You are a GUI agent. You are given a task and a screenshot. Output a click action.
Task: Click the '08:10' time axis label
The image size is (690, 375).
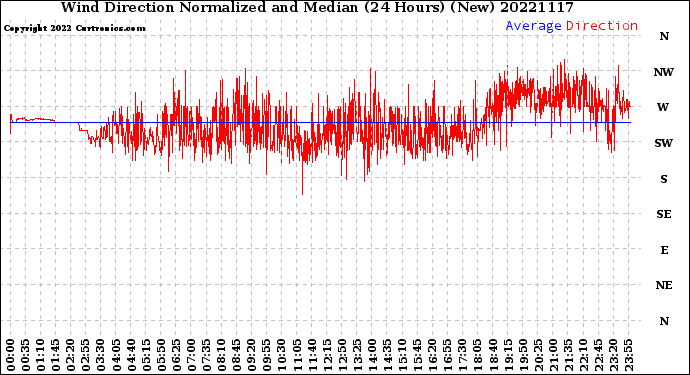(221, 355)
